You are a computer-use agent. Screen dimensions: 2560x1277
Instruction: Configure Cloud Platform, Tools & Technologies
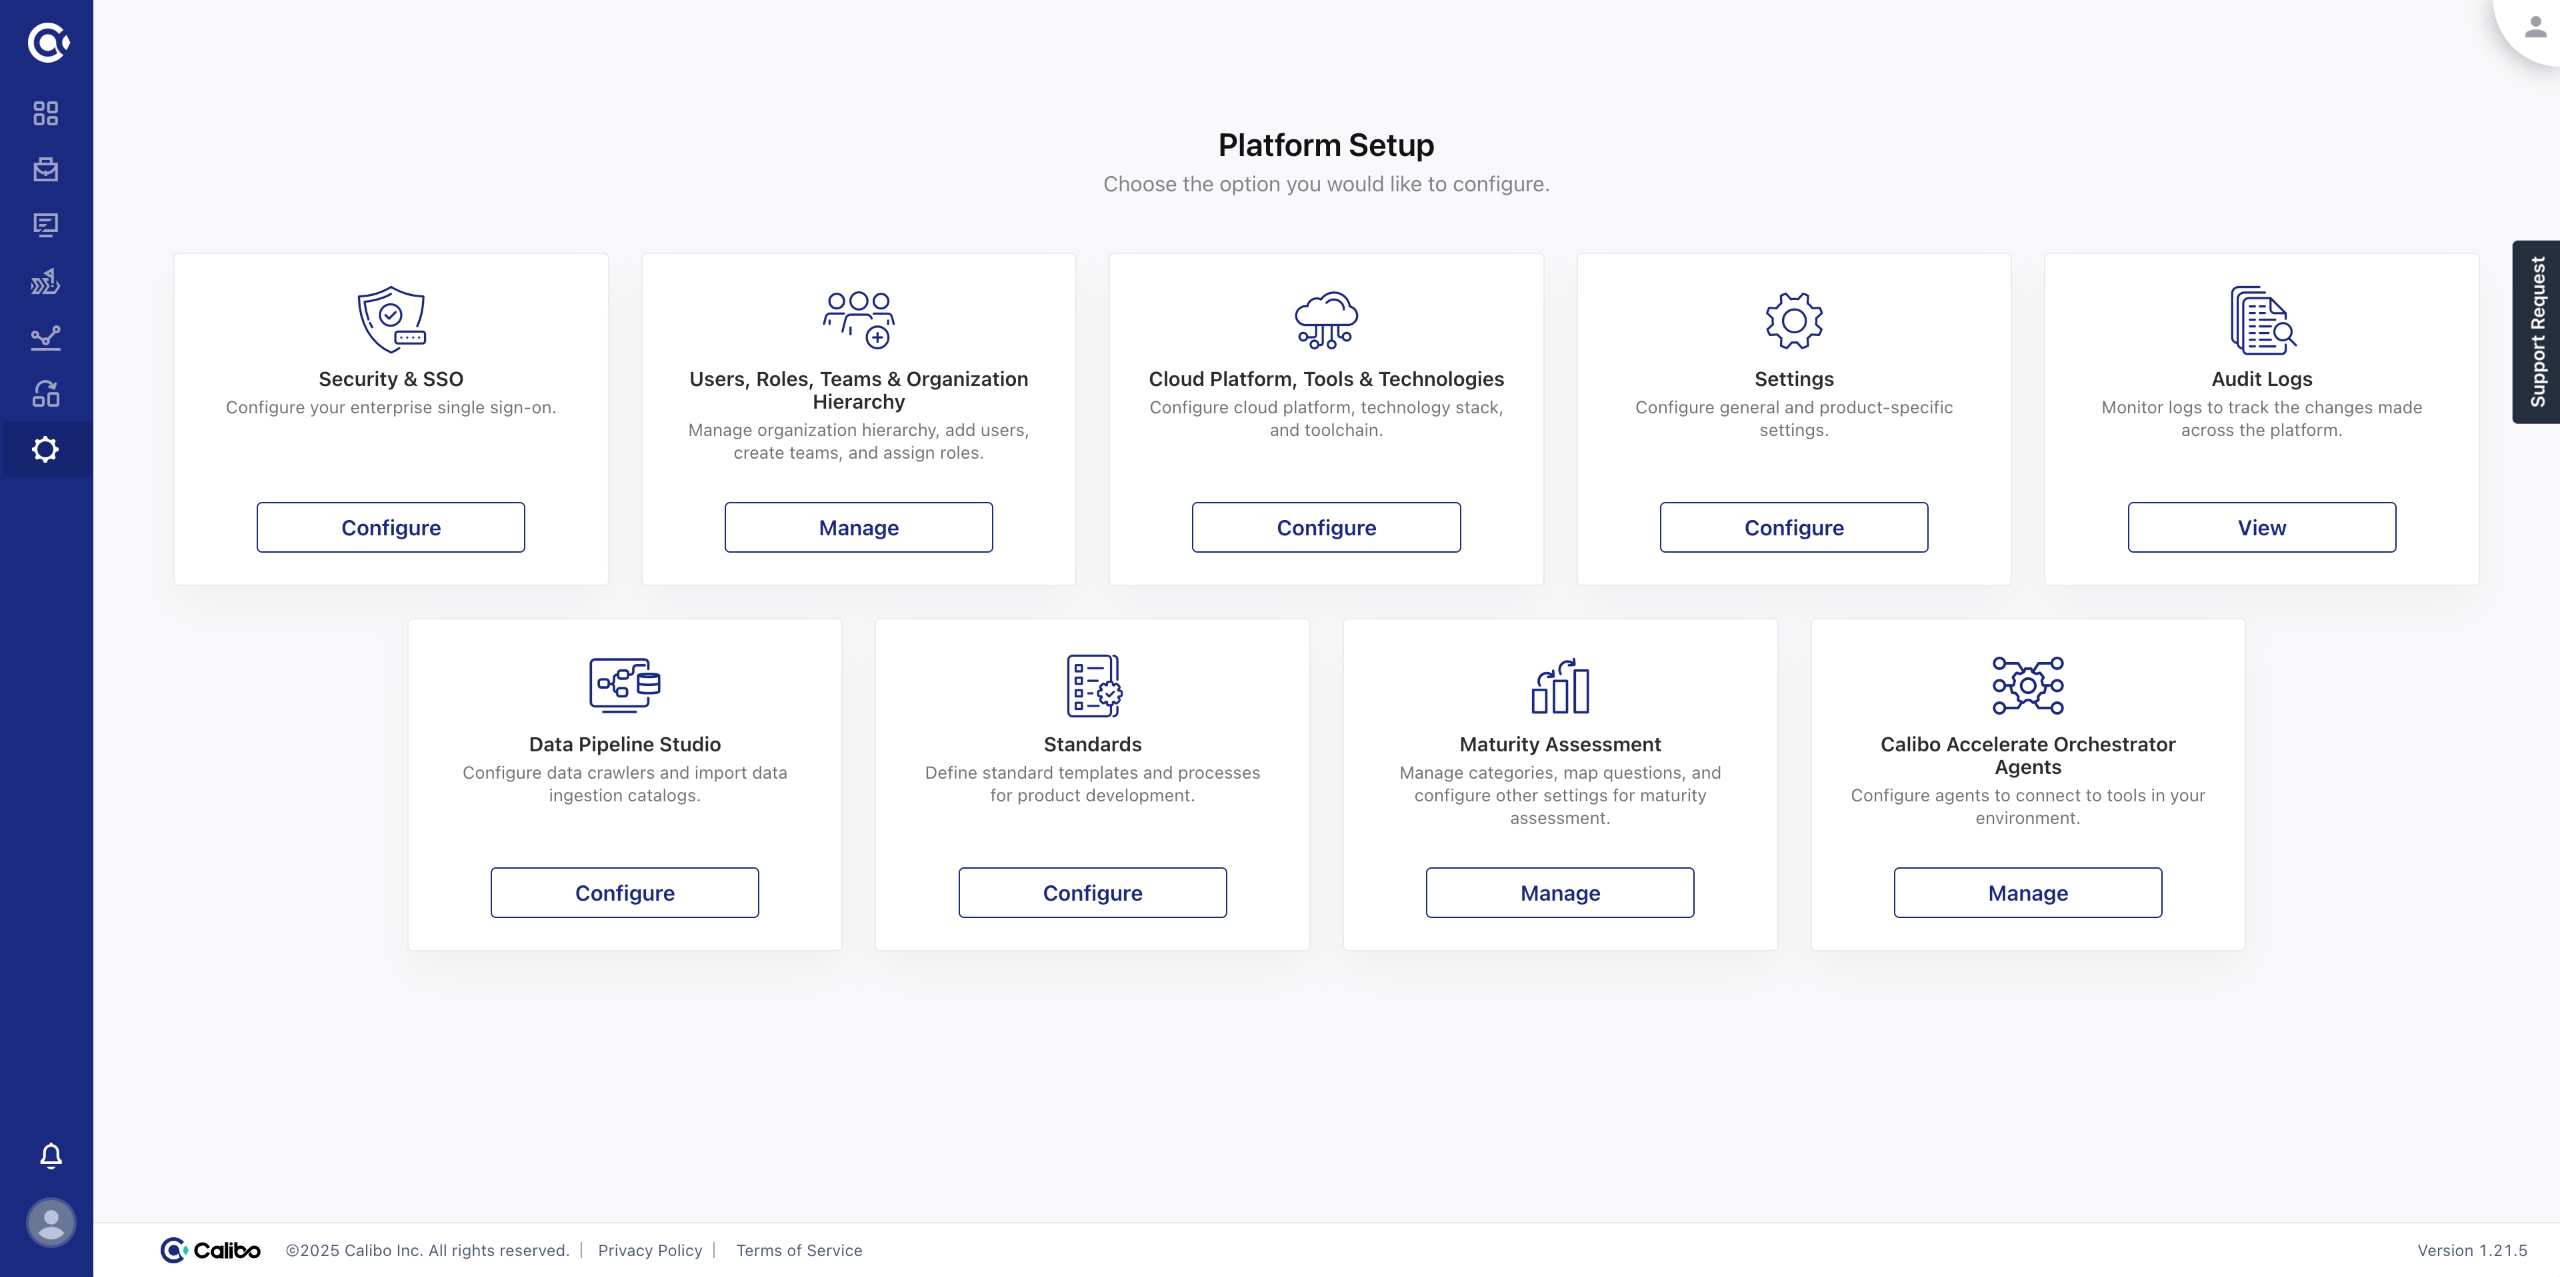(1326, 527)
